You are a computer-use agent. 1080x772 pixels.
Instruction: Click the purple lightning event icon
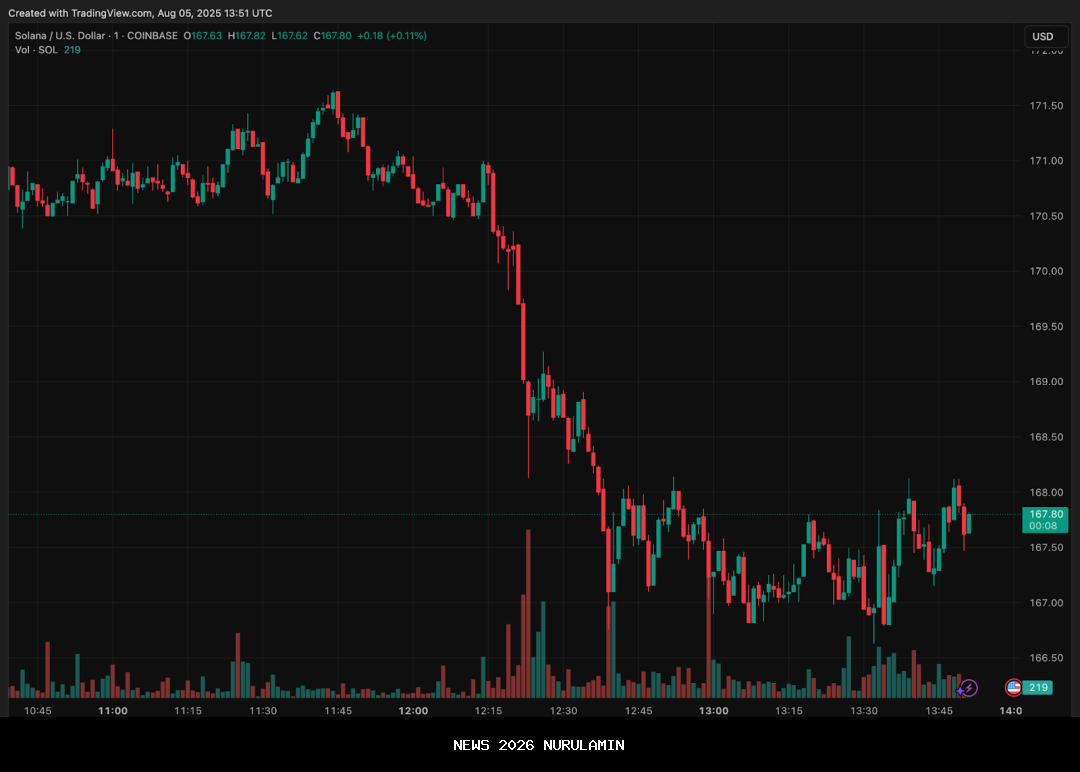(x=968, y=688)
